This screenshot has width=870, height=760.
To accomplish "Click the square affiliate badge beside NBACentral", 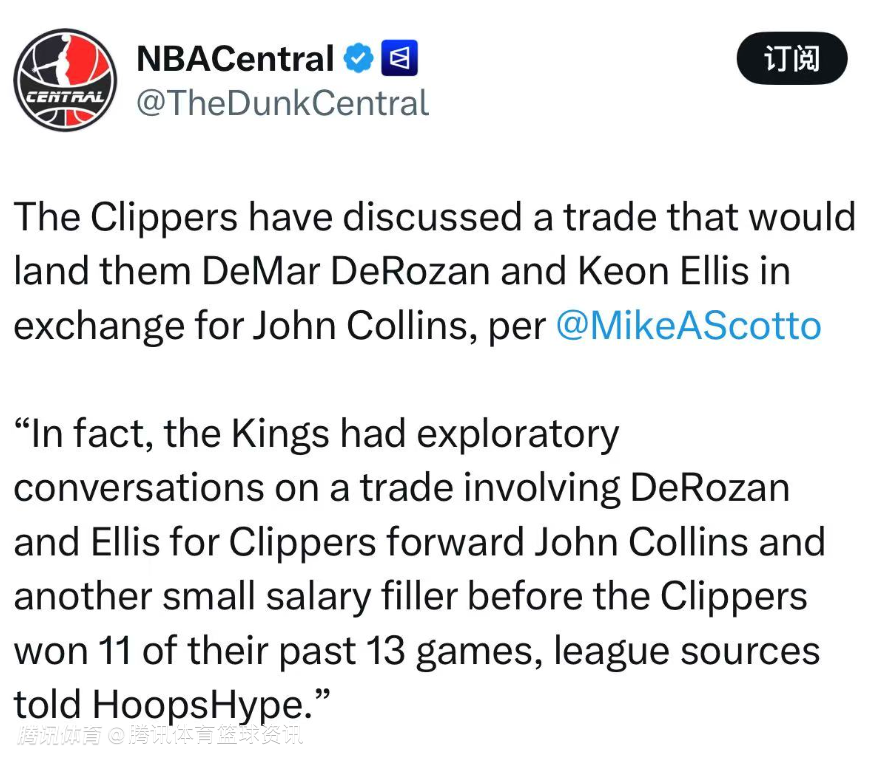I will pyautogui.click(x=401, y=59).
